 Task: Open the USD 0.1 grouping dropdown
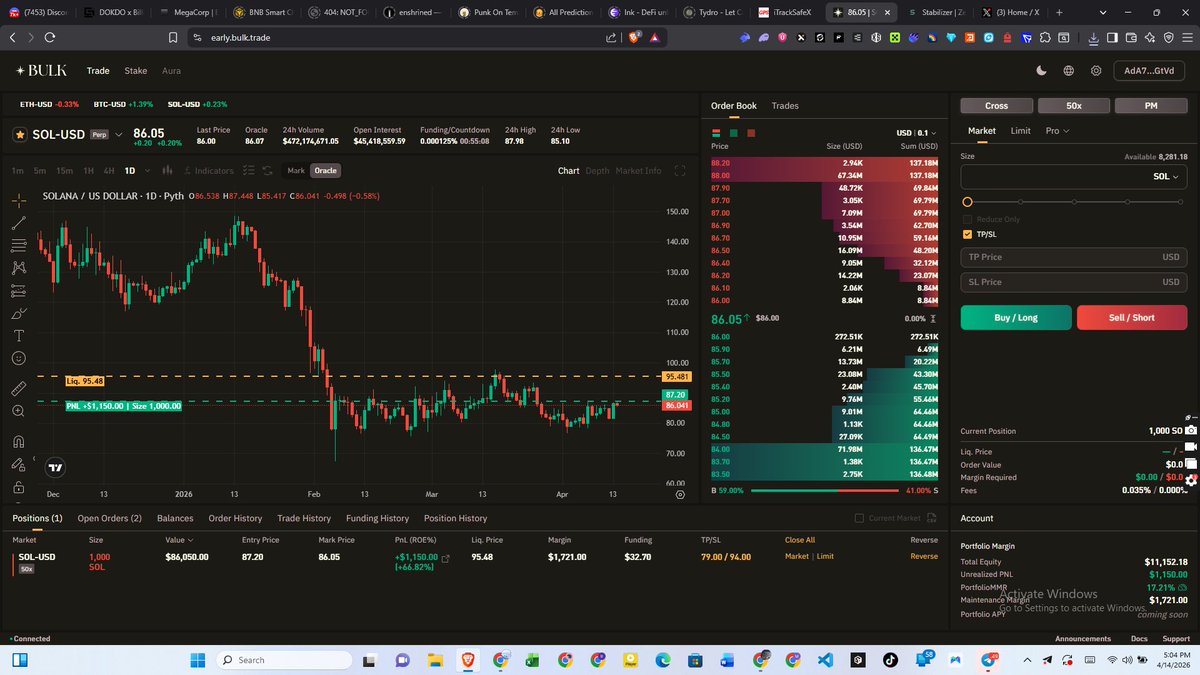point(919,133)
